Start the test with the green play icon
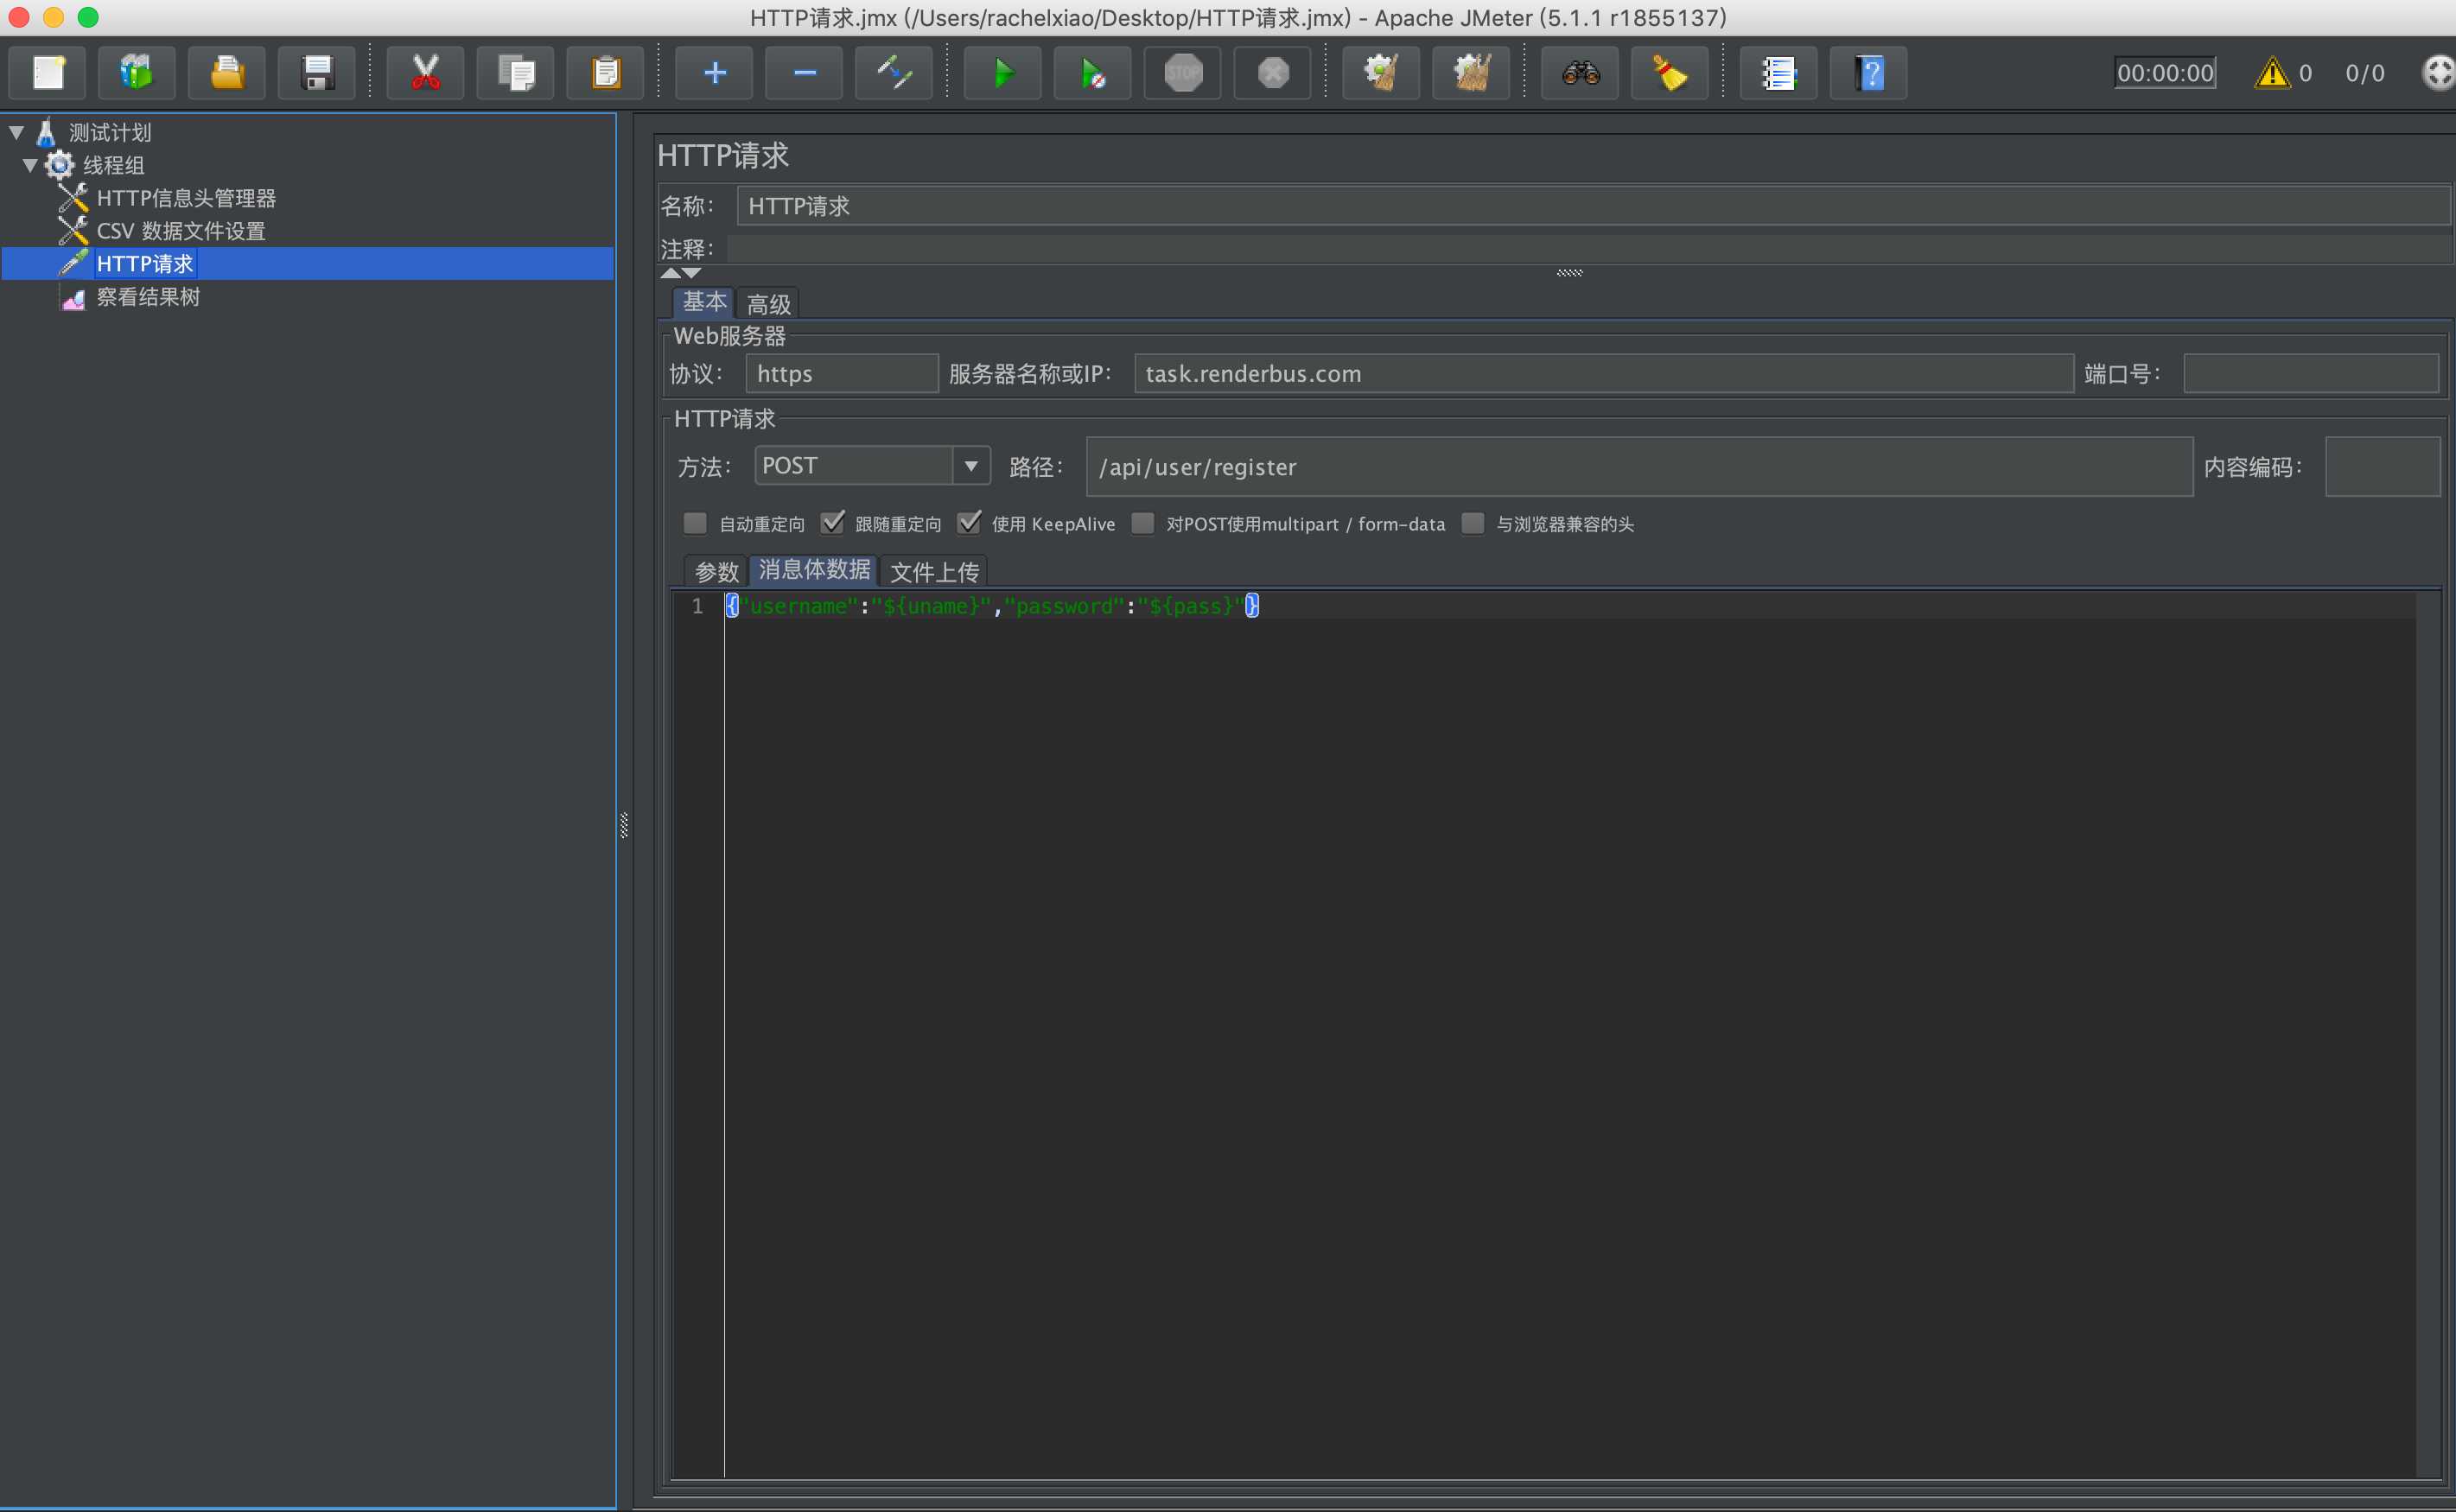 [x=1003, y=73]
